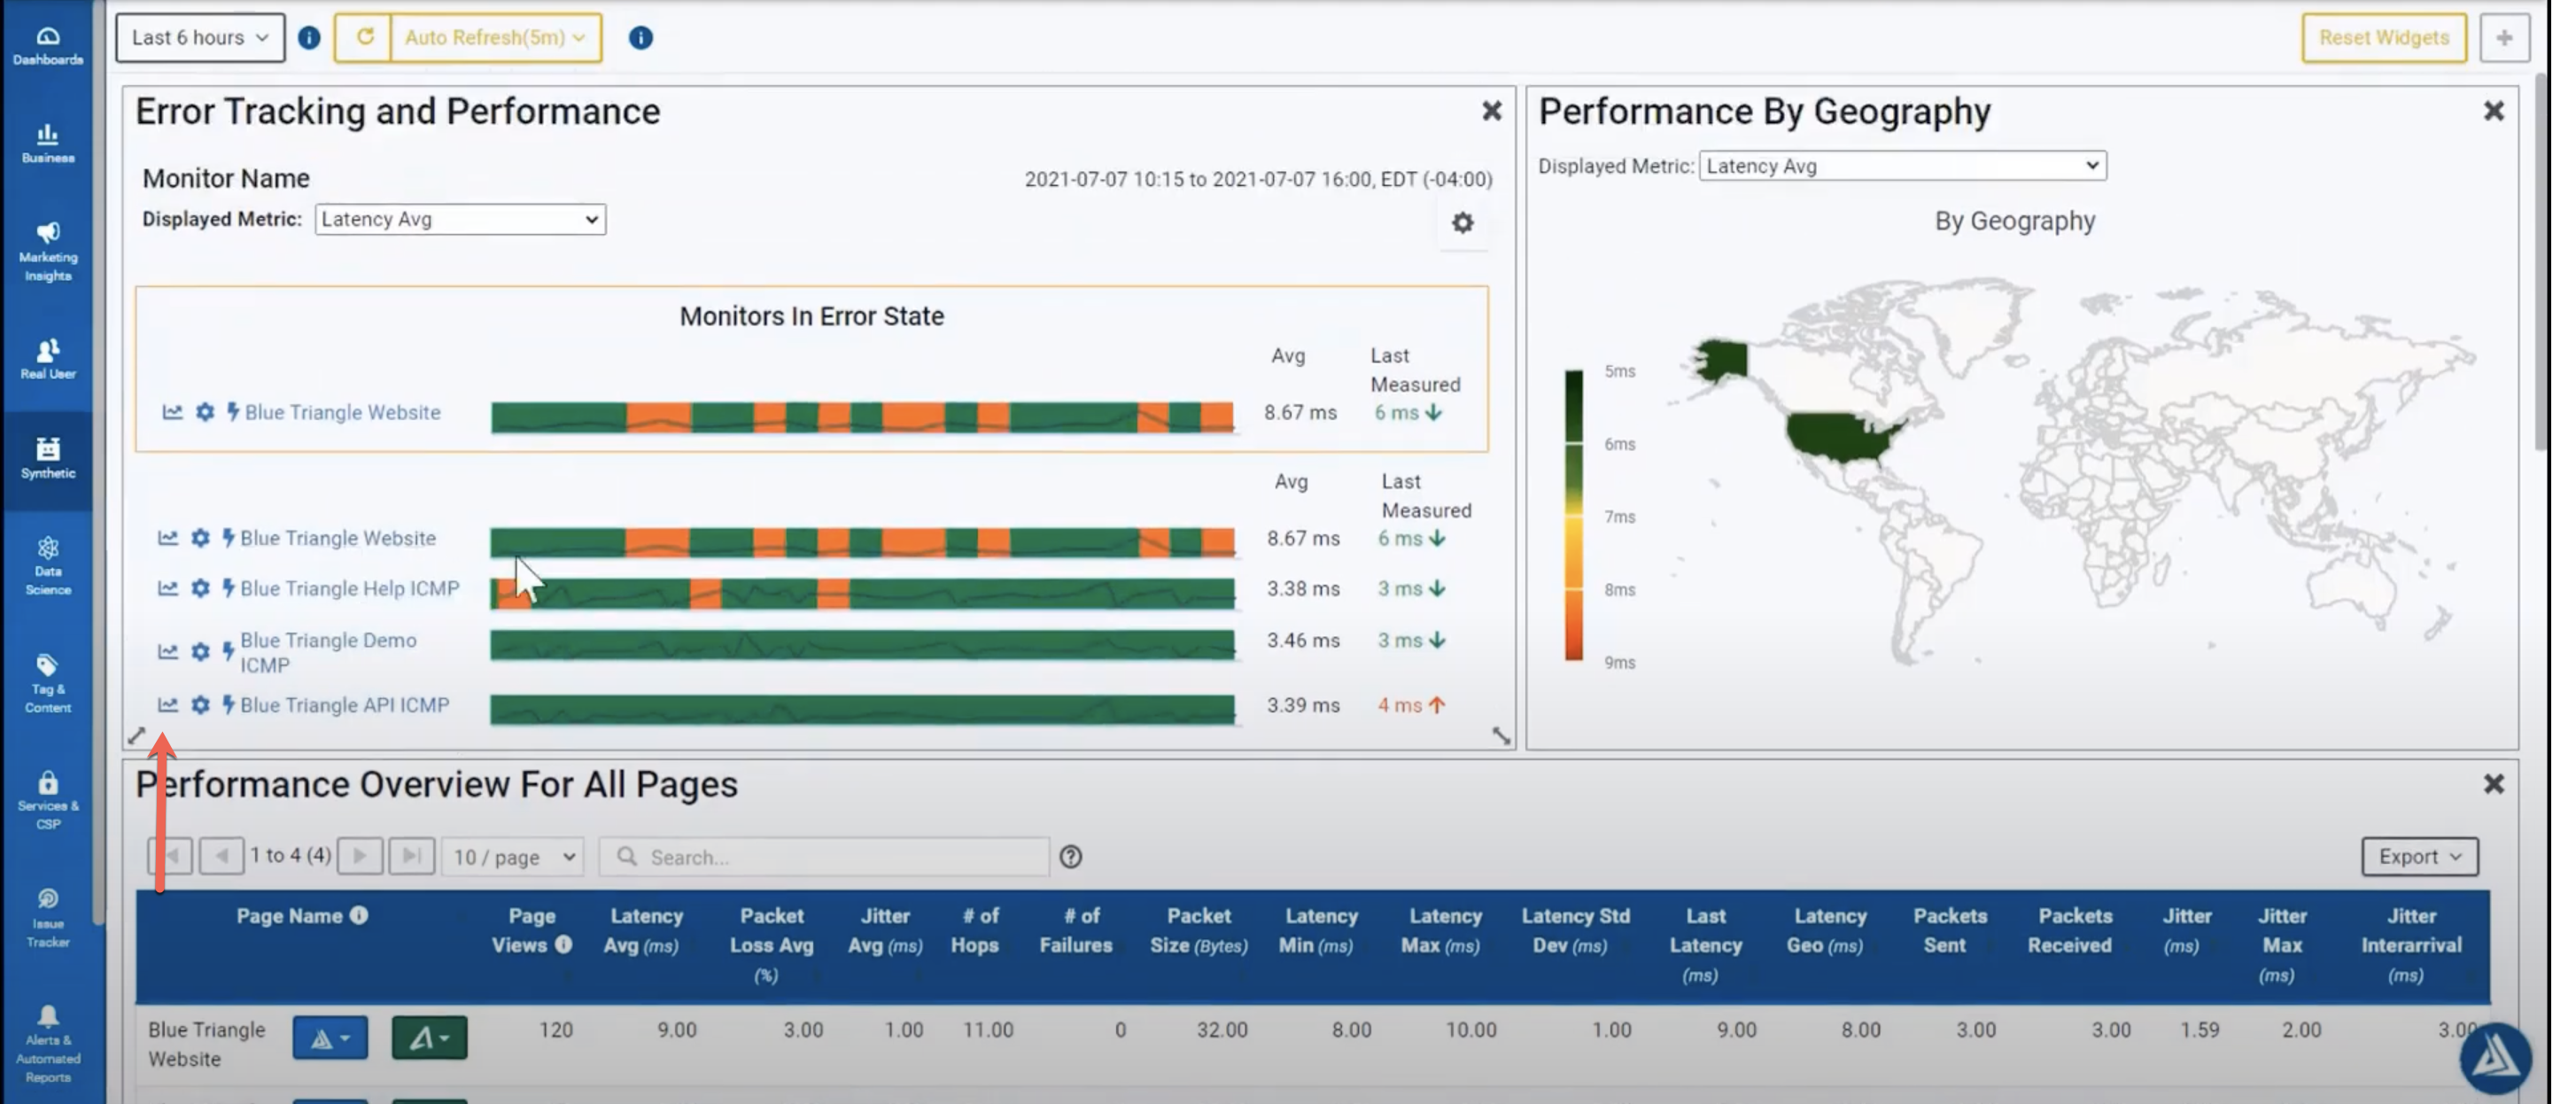Open the green dropdown button for Blue Triangle Website row
The height and width of the screenshot is (1104, 2576).
coord(429,1038)
